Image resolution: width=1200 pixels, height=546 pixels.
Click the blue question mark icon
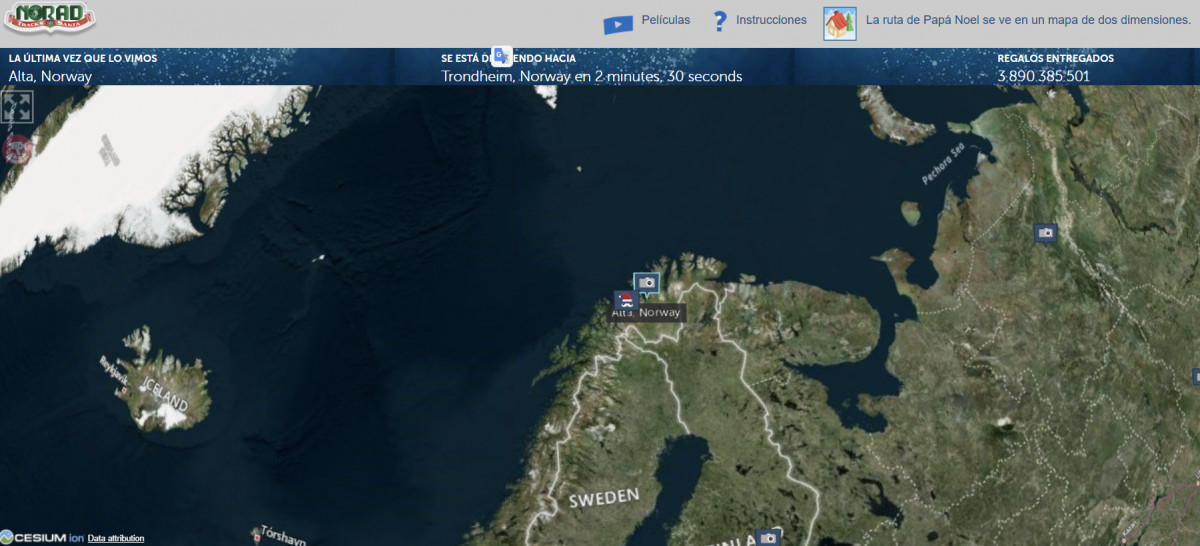tap(719, 21)
